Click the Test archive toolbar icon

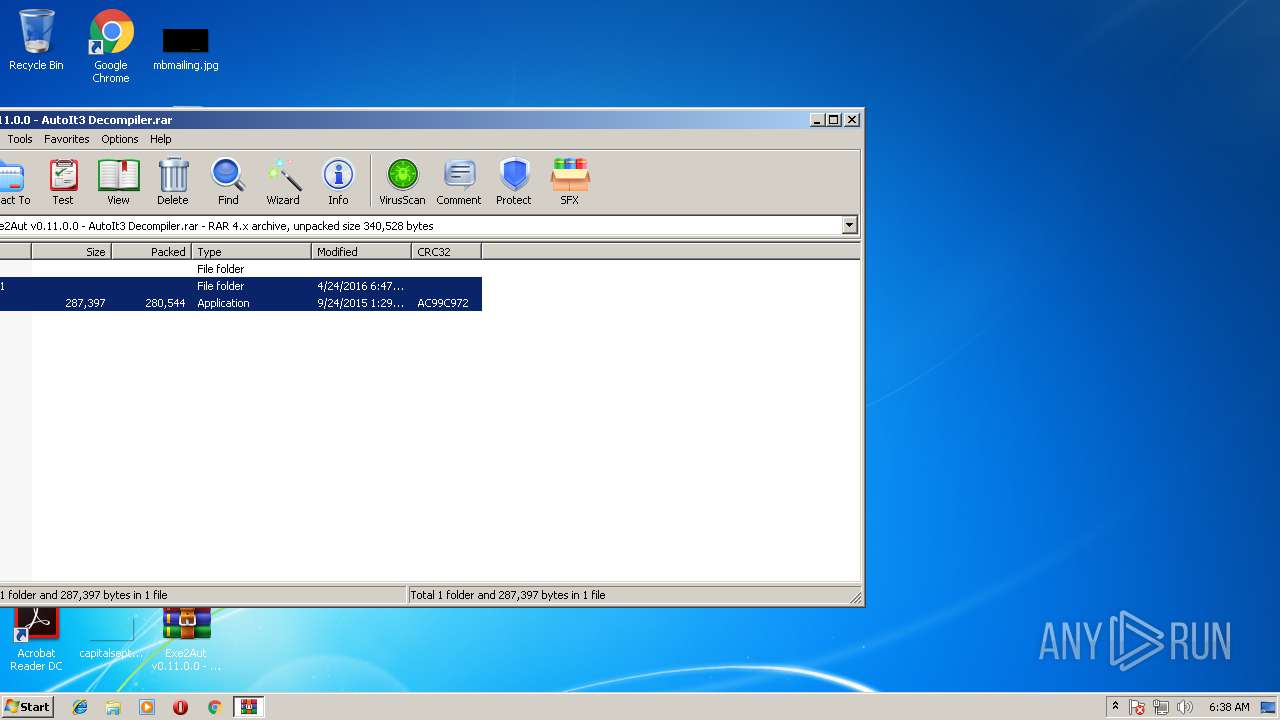[63, 181]
